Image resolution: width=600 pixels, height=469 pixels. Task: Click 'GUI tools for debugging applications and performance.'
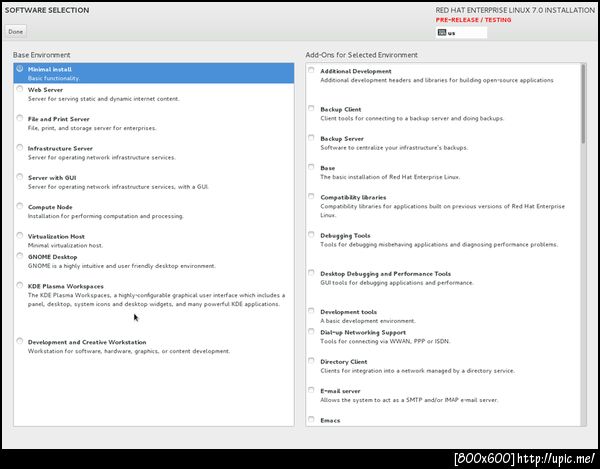(397, 283)
